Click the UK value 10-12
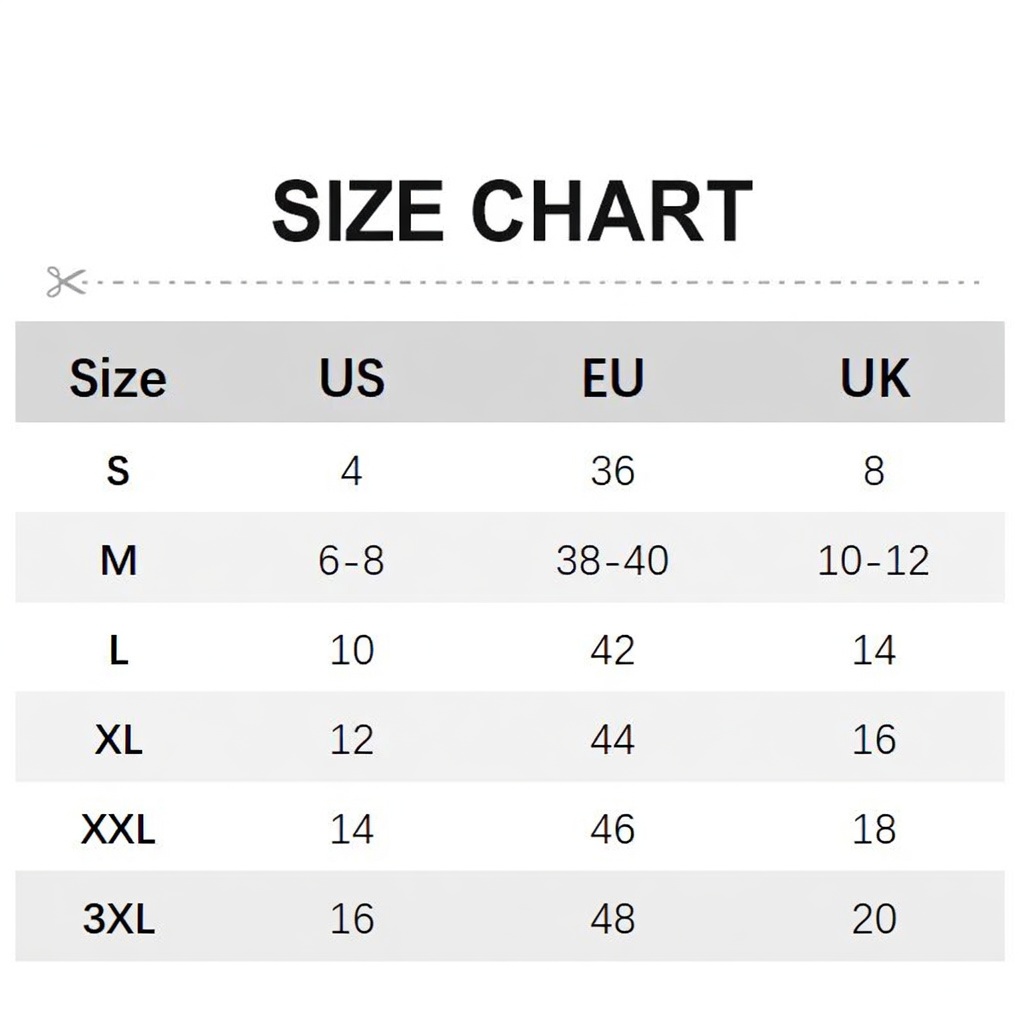This screenshot has width=1024, height=1024. 874,560
